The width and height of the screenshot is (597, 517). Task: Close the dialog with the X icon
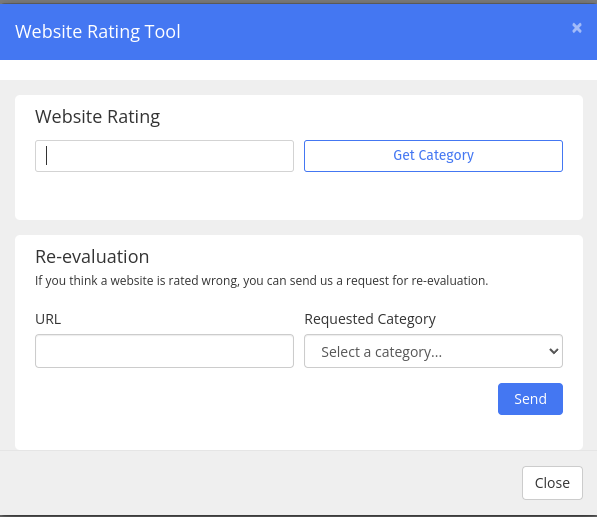(x=576, y=28)
